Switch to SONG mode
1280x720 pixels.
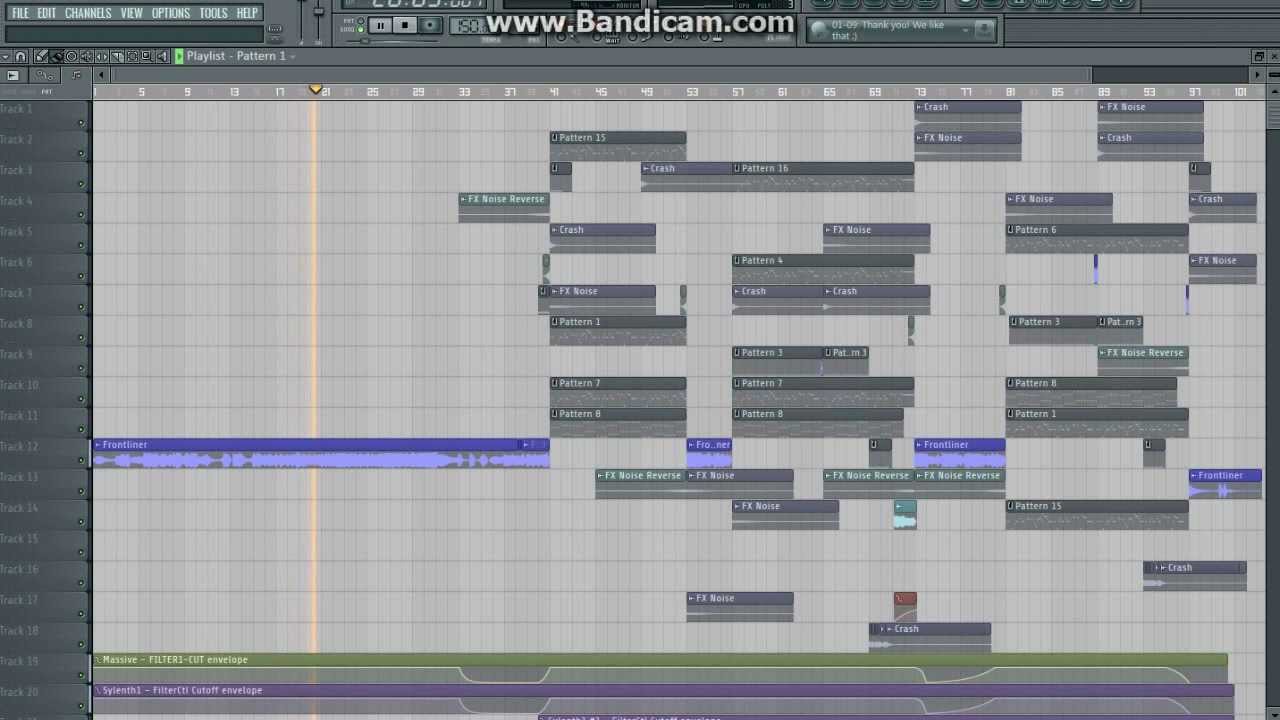coord(360,29)
